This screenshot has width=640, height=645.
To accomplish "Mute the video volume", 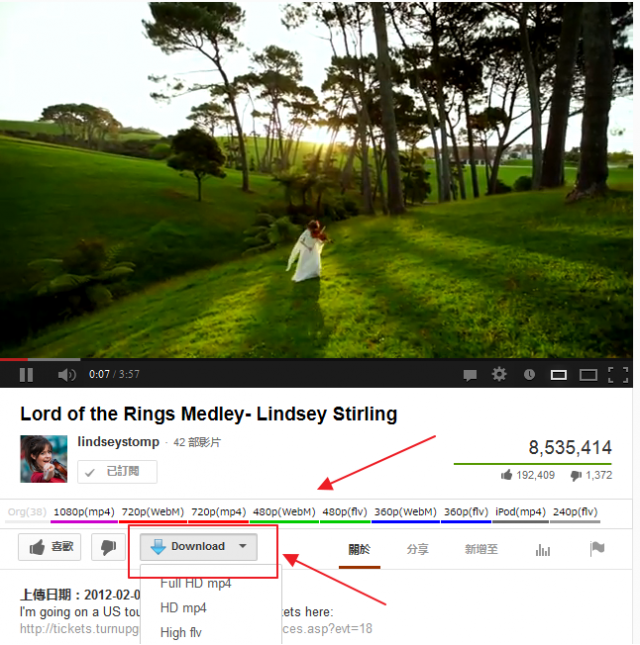I will coord(67,375).
